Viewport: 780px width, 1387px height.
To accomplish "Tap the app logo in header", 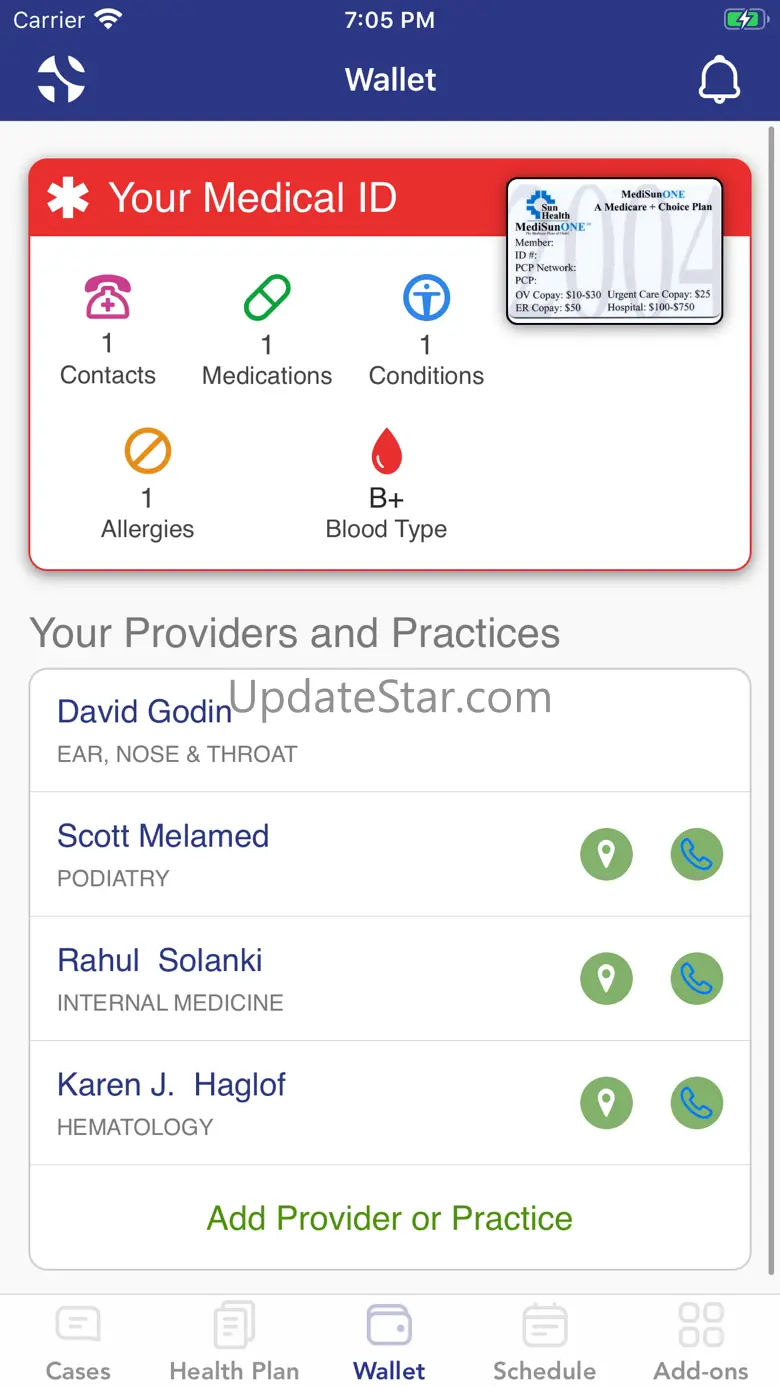I will click(x=61, y=79).
